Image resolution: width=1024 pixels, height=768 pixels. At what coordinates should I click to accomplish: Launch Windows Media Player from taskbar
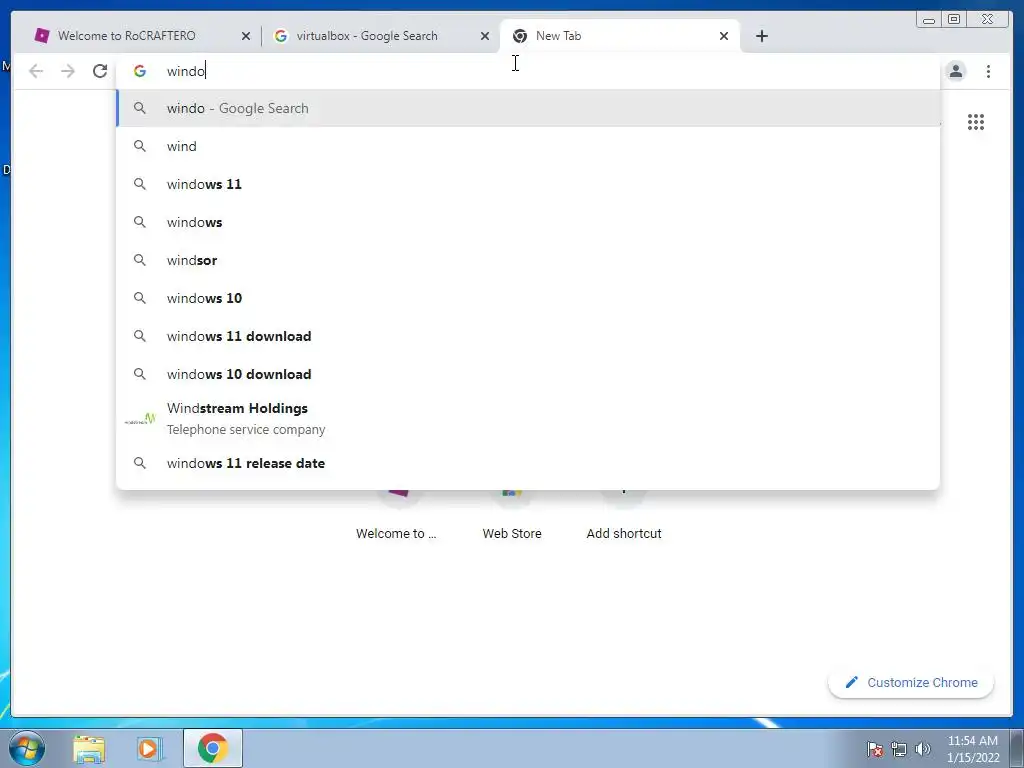(149, 748)
